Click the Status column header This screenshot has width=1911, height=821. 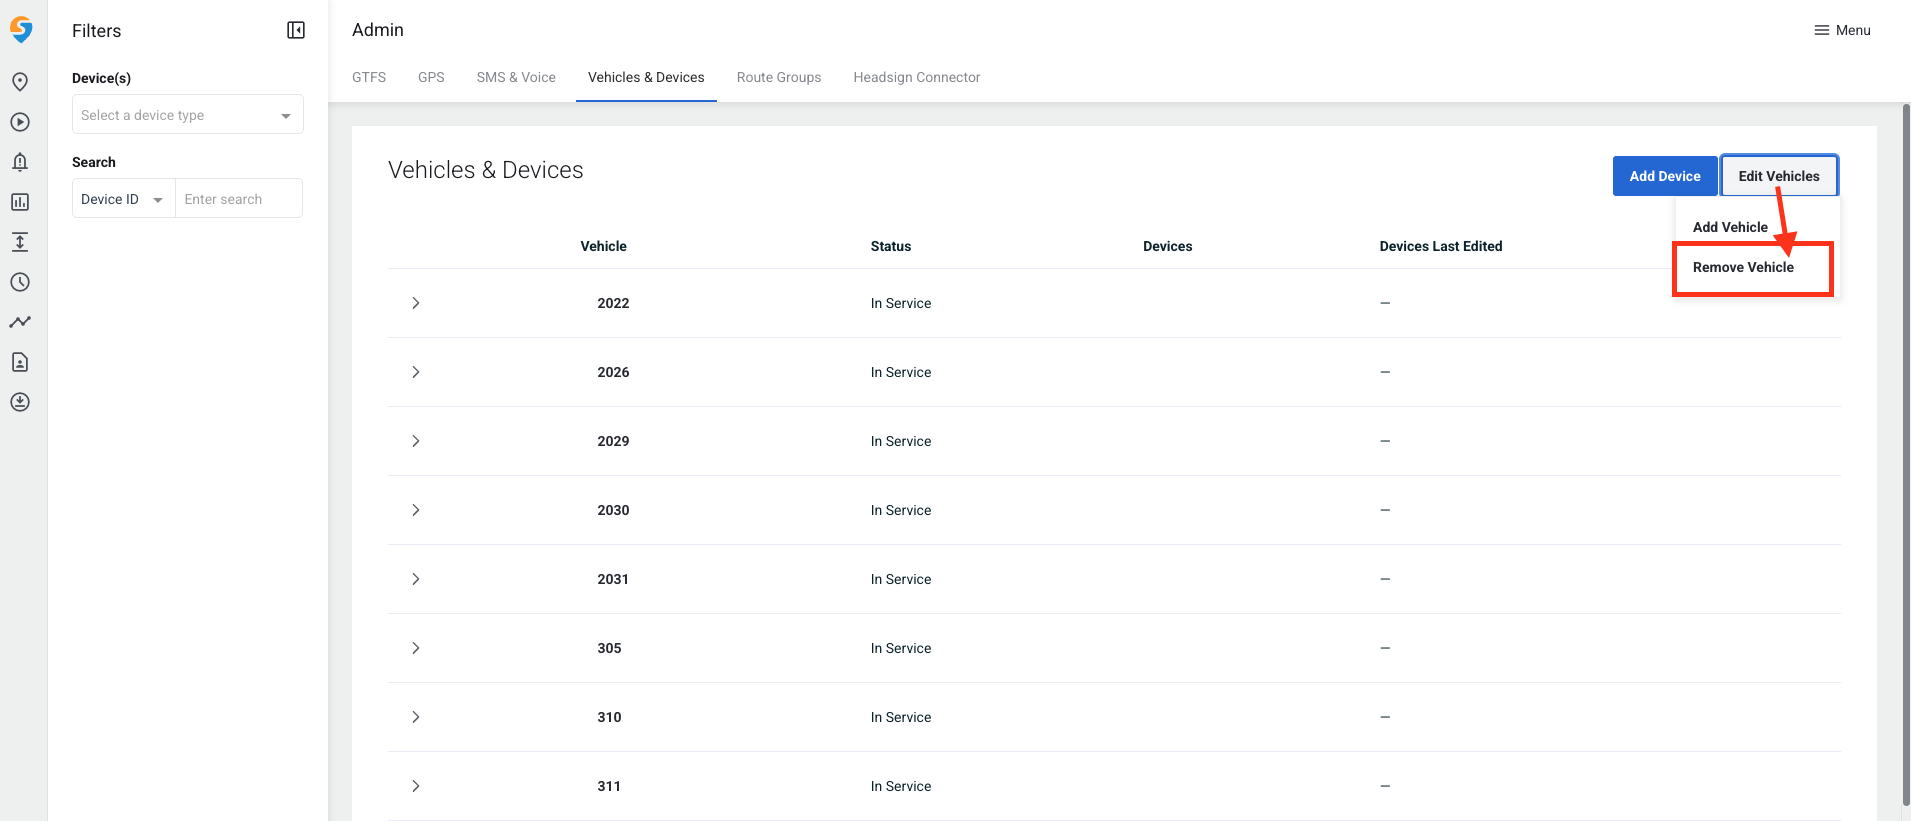(891, 246)
